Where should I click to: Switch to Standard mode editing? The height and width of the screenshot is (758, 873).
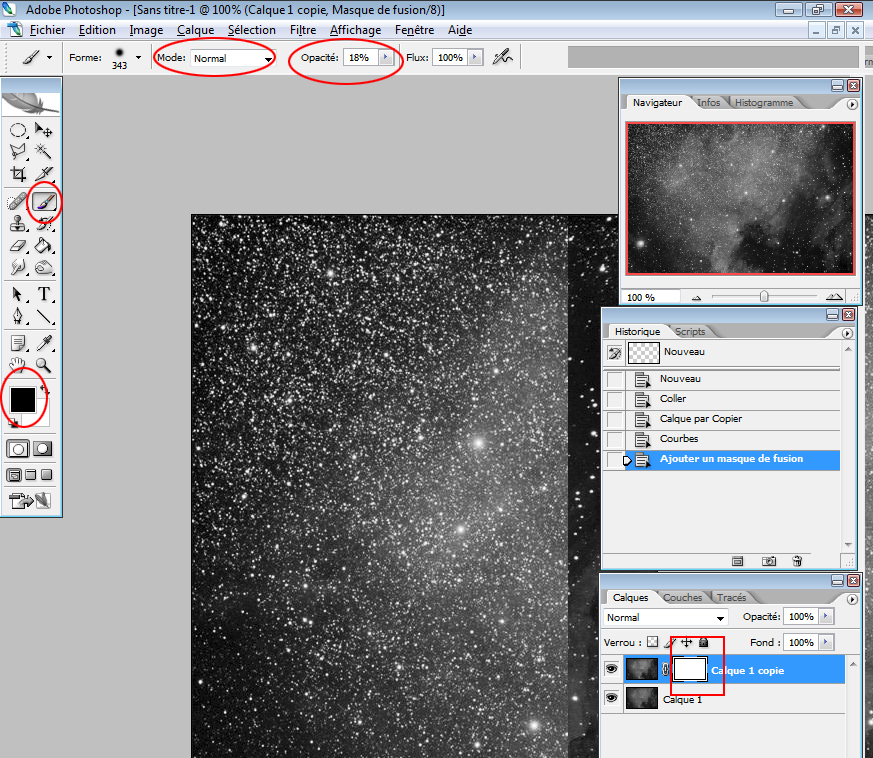pos(18,449)
